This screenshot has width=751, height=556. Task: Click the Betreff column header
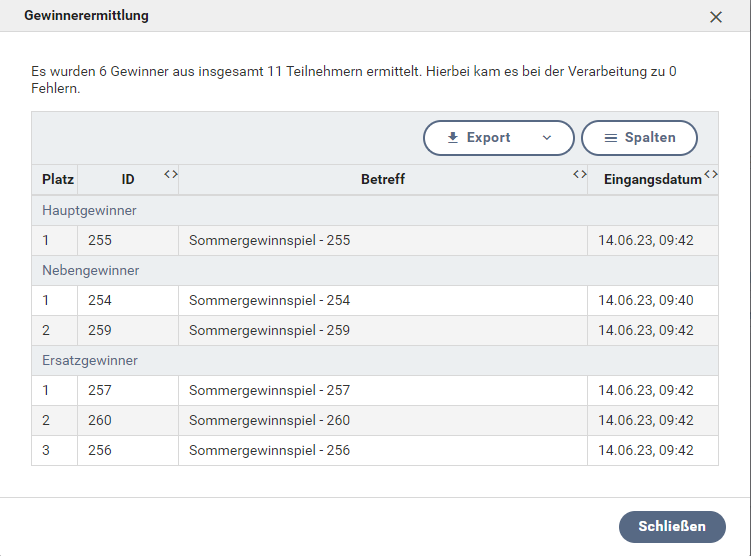click(x=382, y=180)
